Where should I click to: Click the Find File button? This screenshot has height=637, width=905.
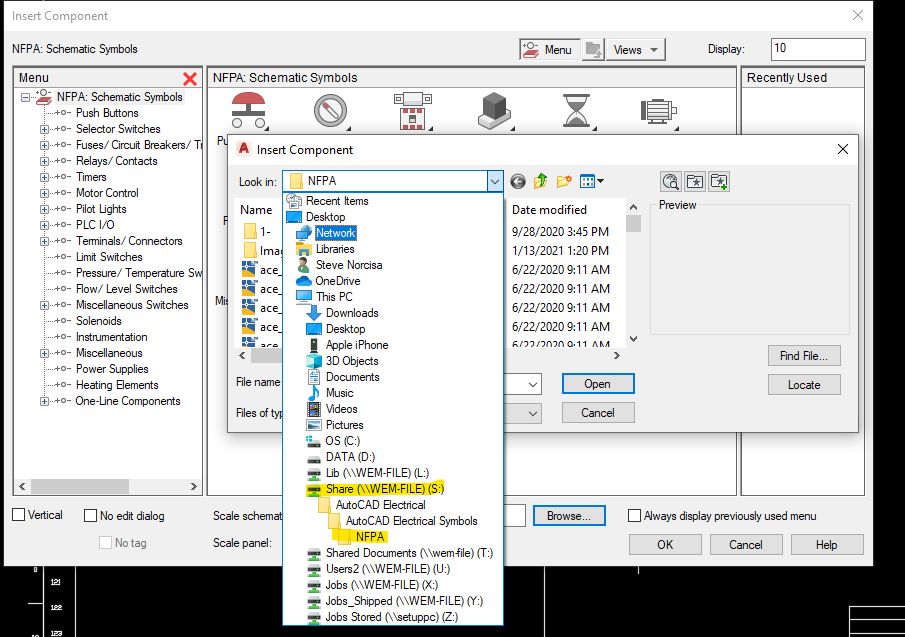coord(805,356)
